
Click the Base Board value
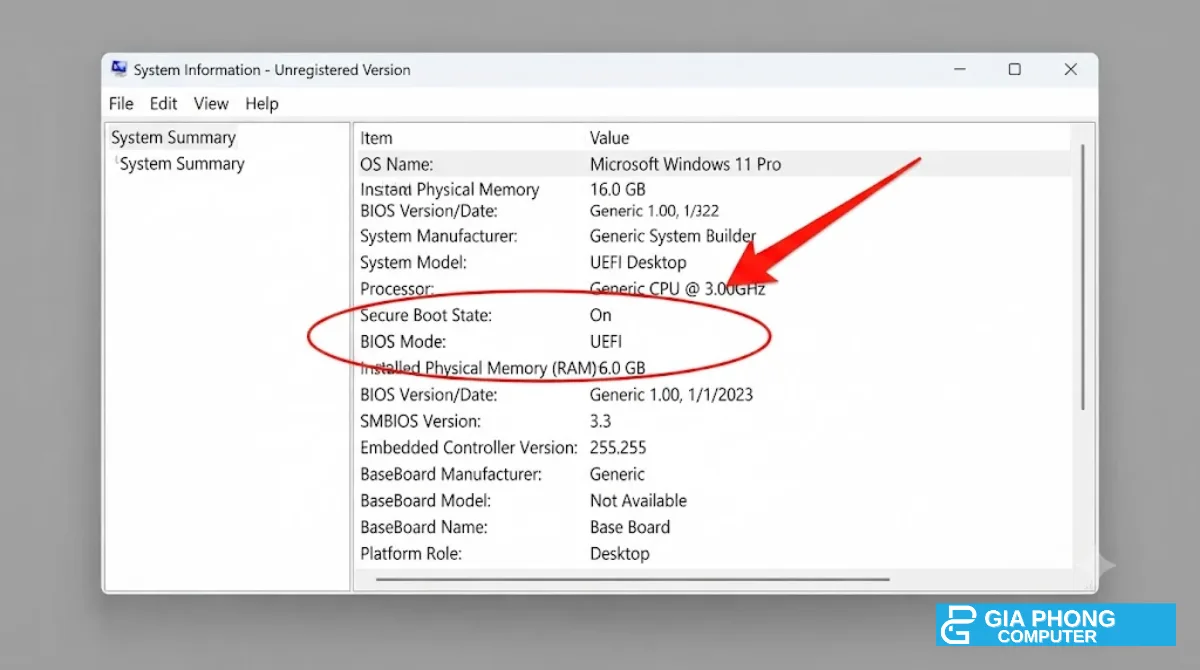click(630, 527)
